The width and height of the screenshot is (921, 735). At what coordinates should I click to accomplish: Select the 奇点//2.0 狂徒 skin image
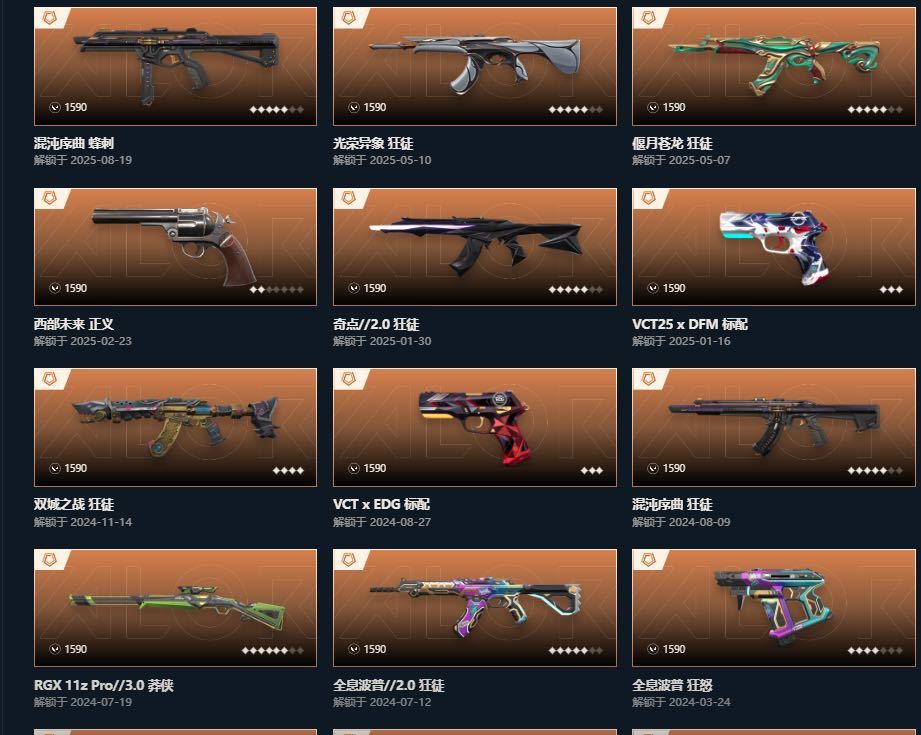(475, 247)
